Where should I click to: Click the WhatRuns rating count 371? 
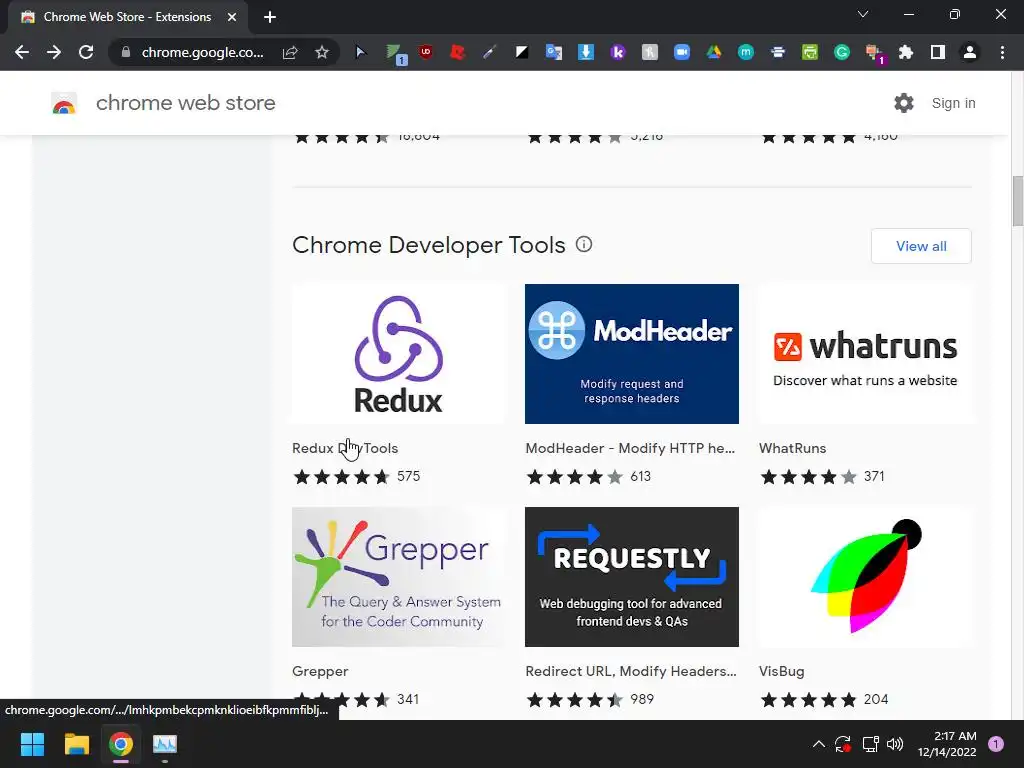tap(874, 476)
